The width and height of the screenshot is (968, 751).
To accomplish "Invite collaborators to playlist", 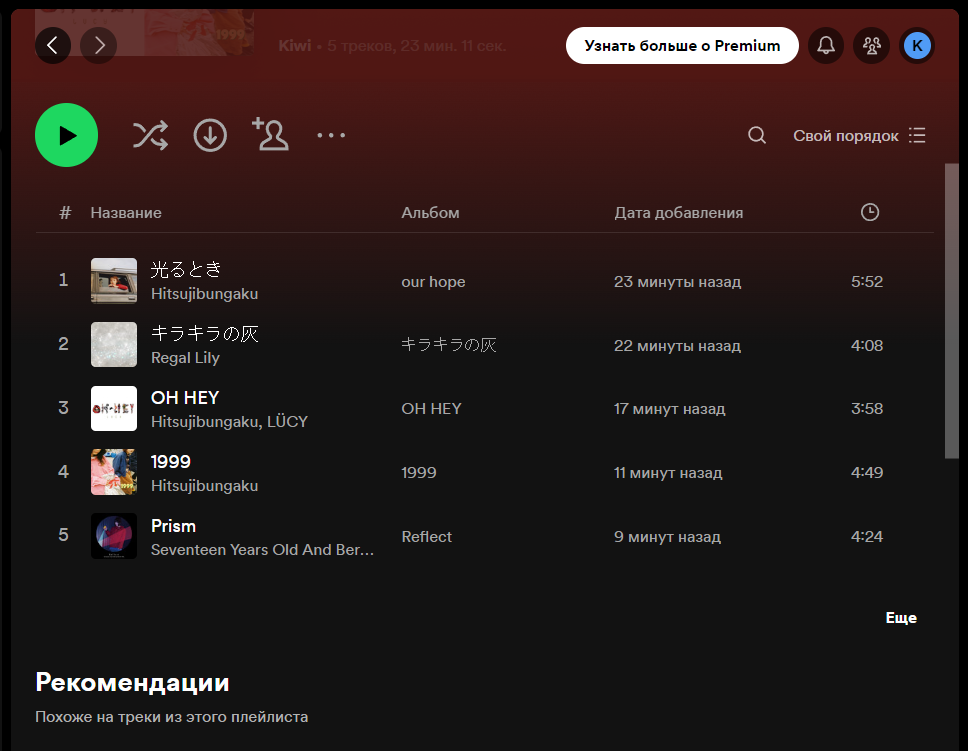I will coord(270,134).
